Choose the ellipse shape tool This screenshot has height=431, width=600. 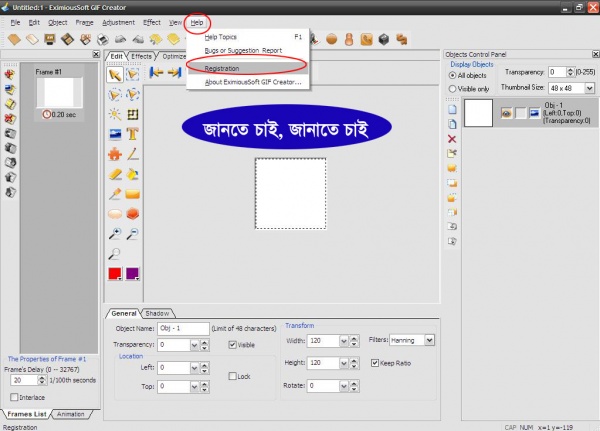(115, 214)
